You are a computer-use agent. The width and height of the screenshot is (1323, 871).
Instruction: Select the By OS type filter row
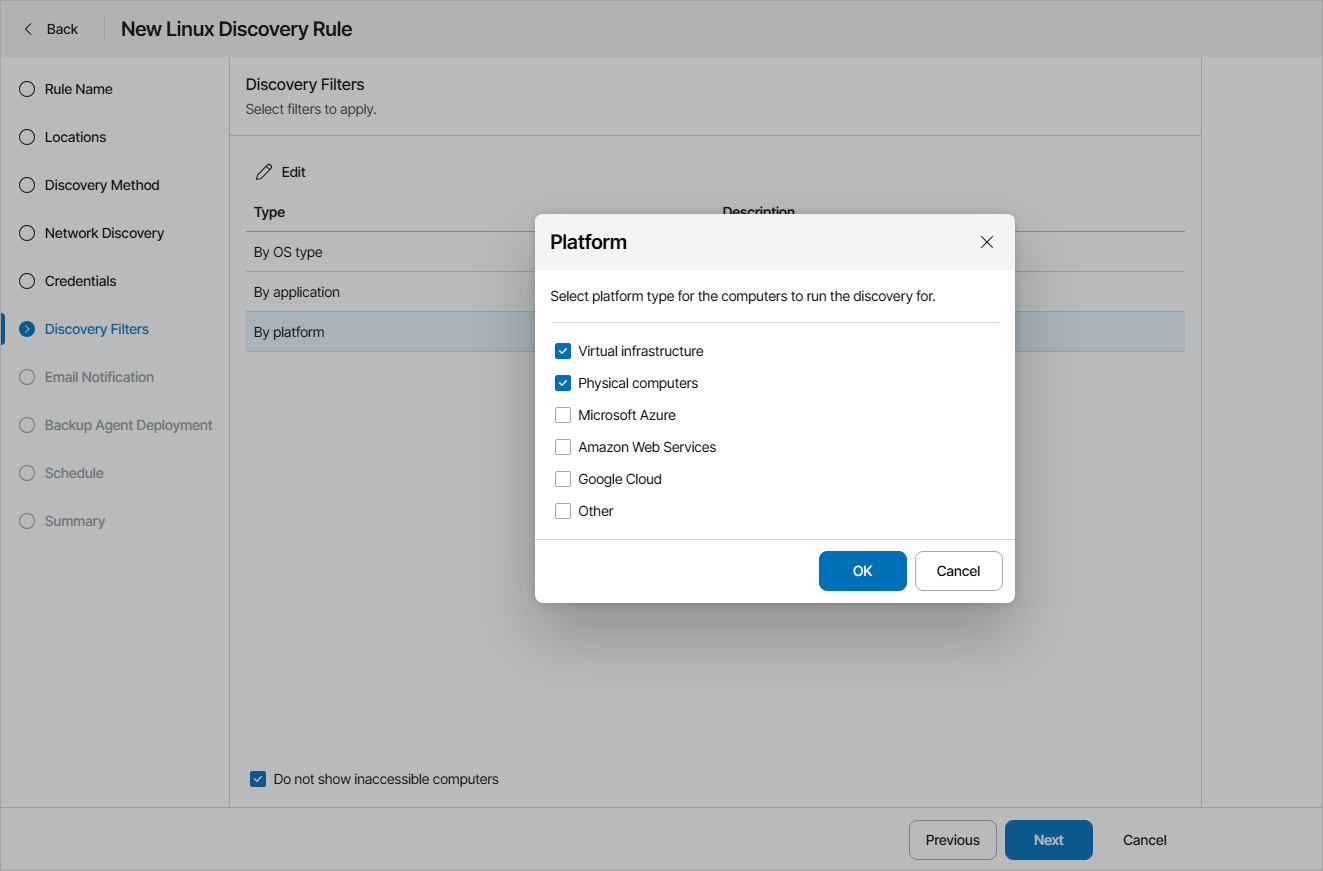click(288, 252)
